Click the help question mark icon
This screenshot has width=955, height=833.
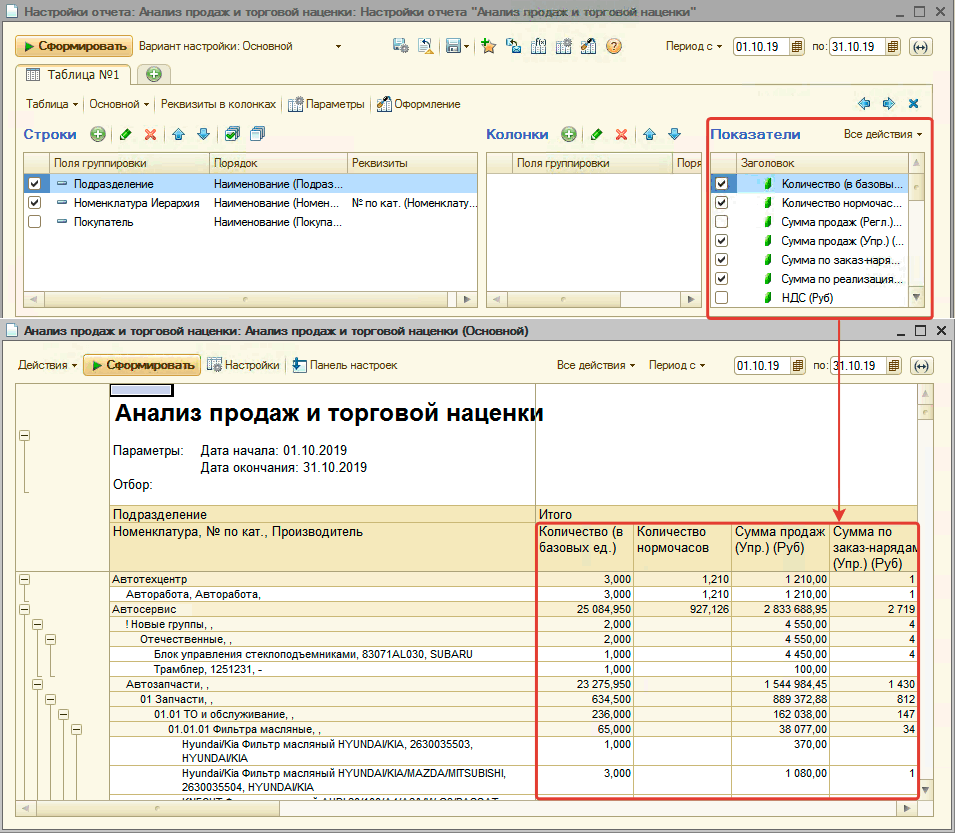[613, 46]
